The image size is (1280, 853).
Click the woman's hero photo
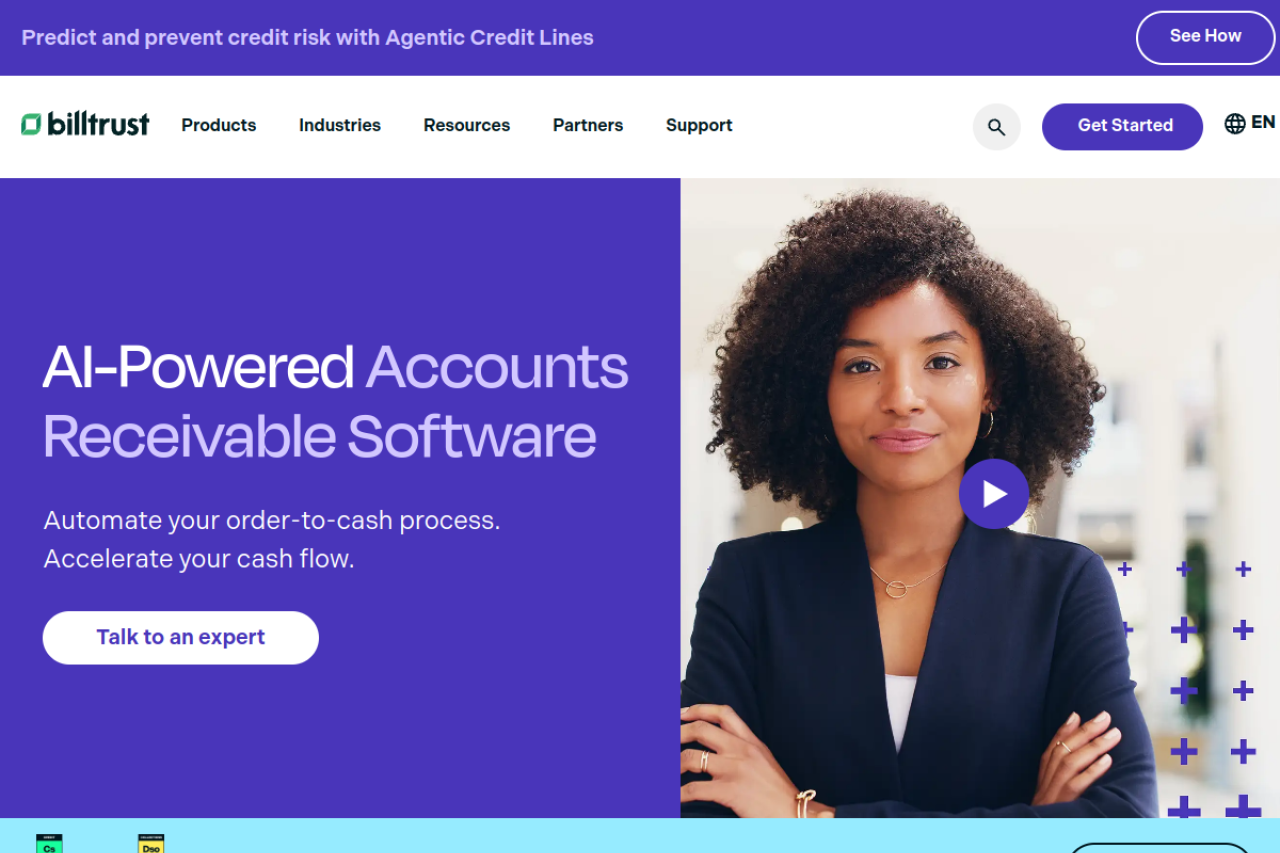980,497
